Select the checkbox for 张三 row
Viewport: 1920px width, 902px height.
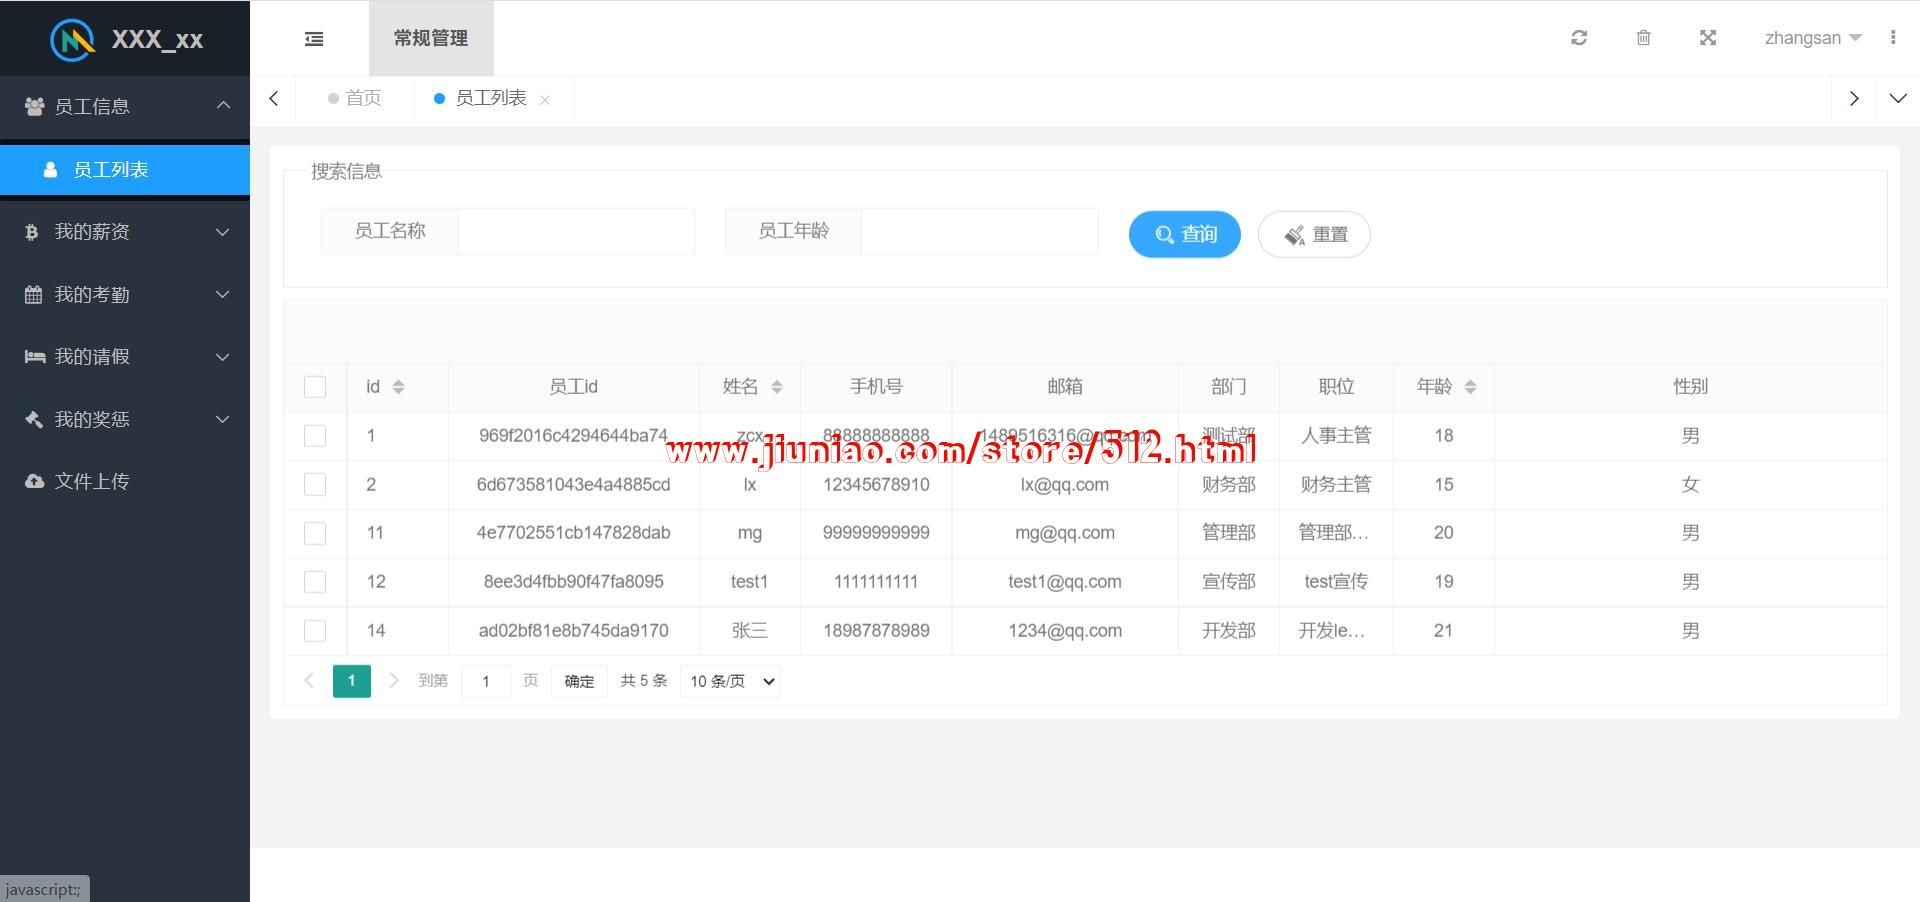tap(315, 631)
